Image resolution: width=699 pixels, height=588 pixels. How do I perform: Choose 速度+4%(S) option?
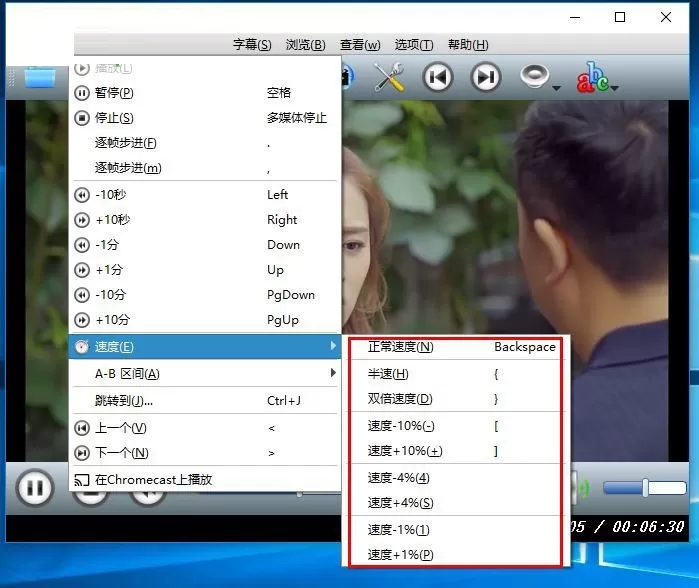[x=455, y=503]
